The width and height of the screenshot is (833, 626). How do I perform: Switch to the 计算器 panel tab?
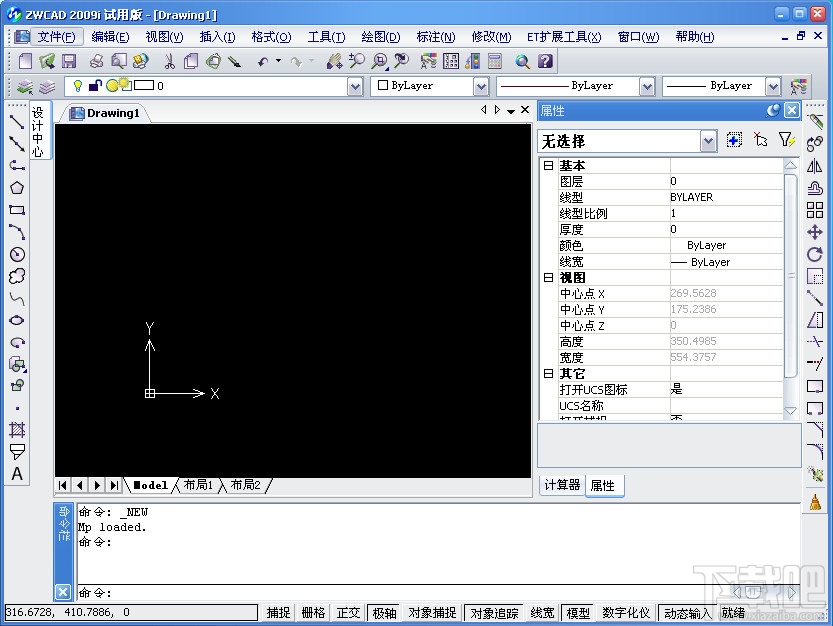pos(562,485)
